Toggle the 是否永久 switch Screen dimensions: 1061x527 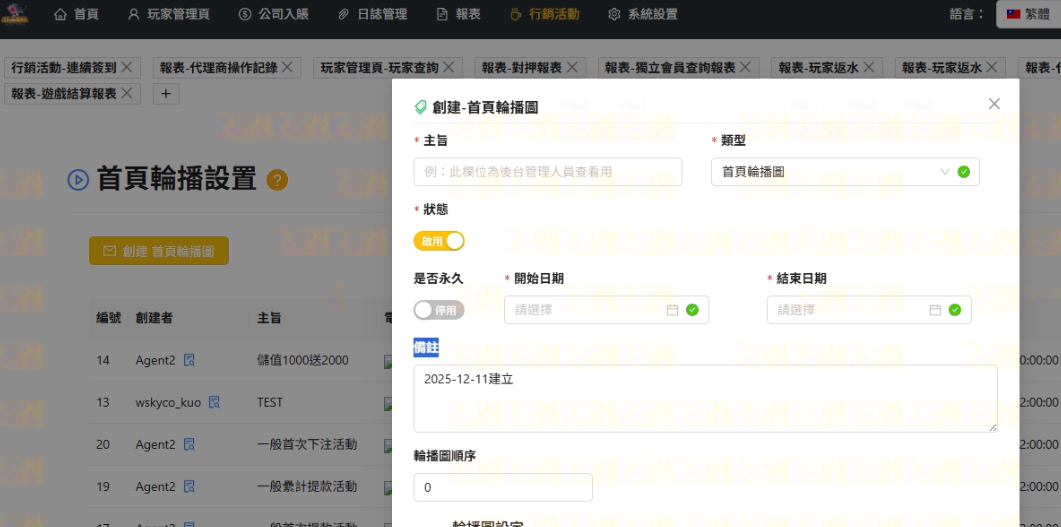(439, 310)
